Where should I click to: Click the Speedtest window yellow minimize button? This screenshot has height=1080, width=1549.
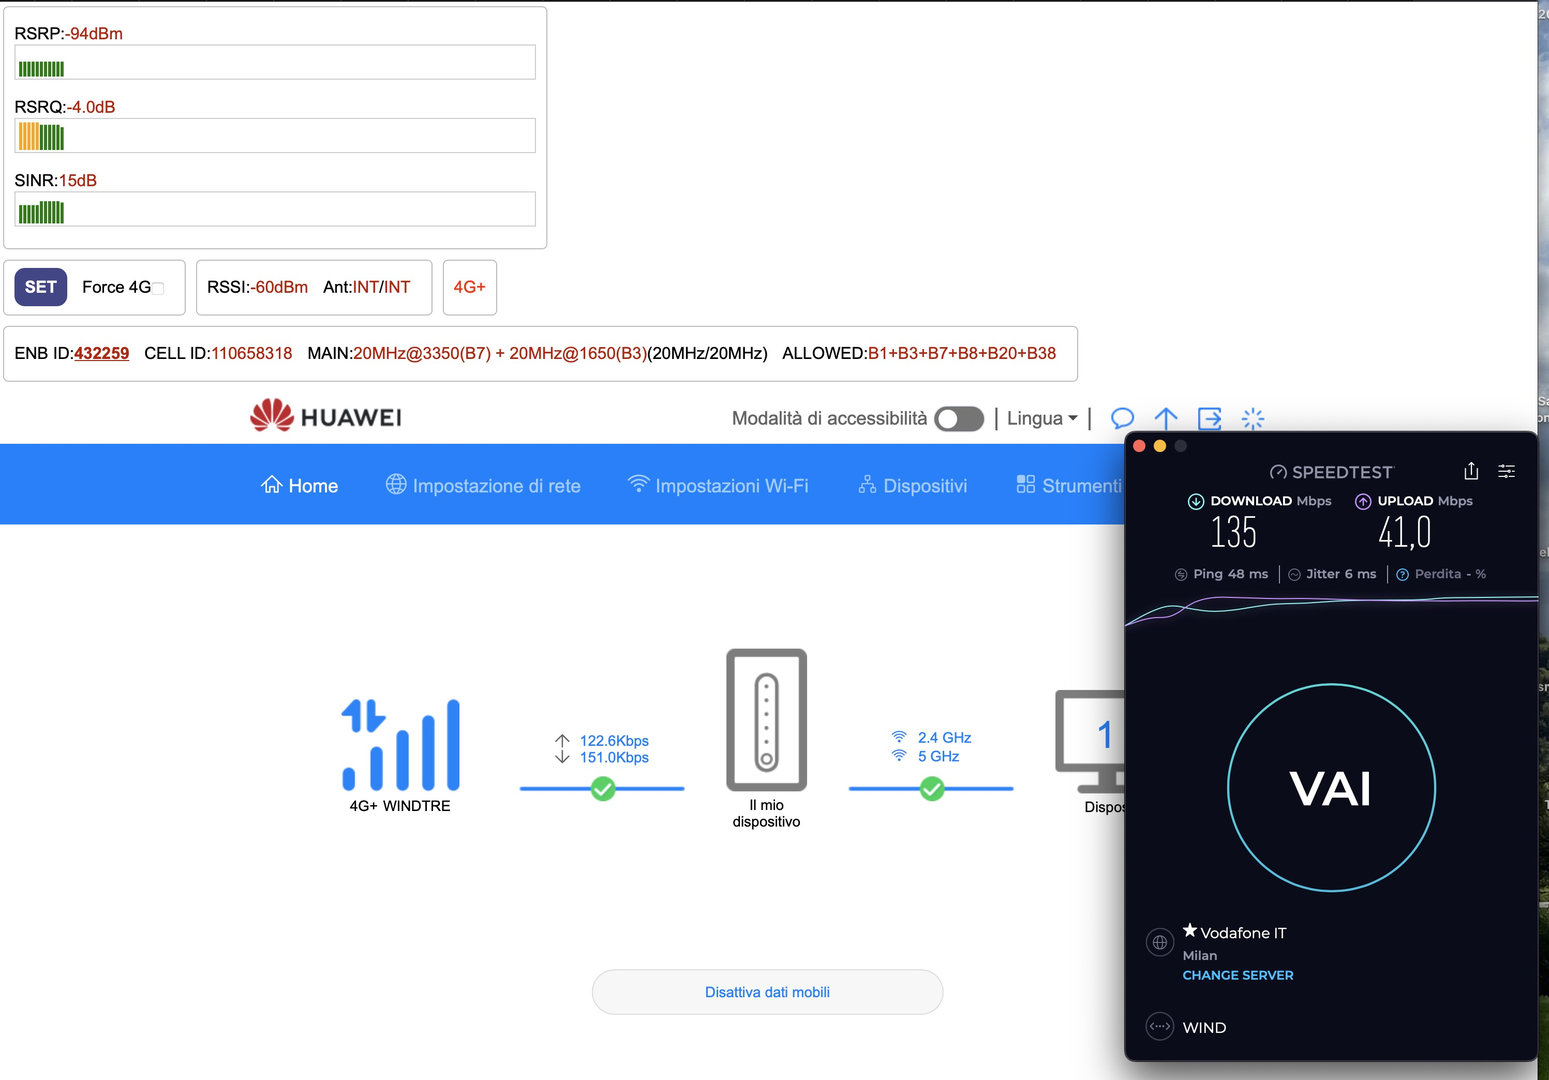(1160, 446)
